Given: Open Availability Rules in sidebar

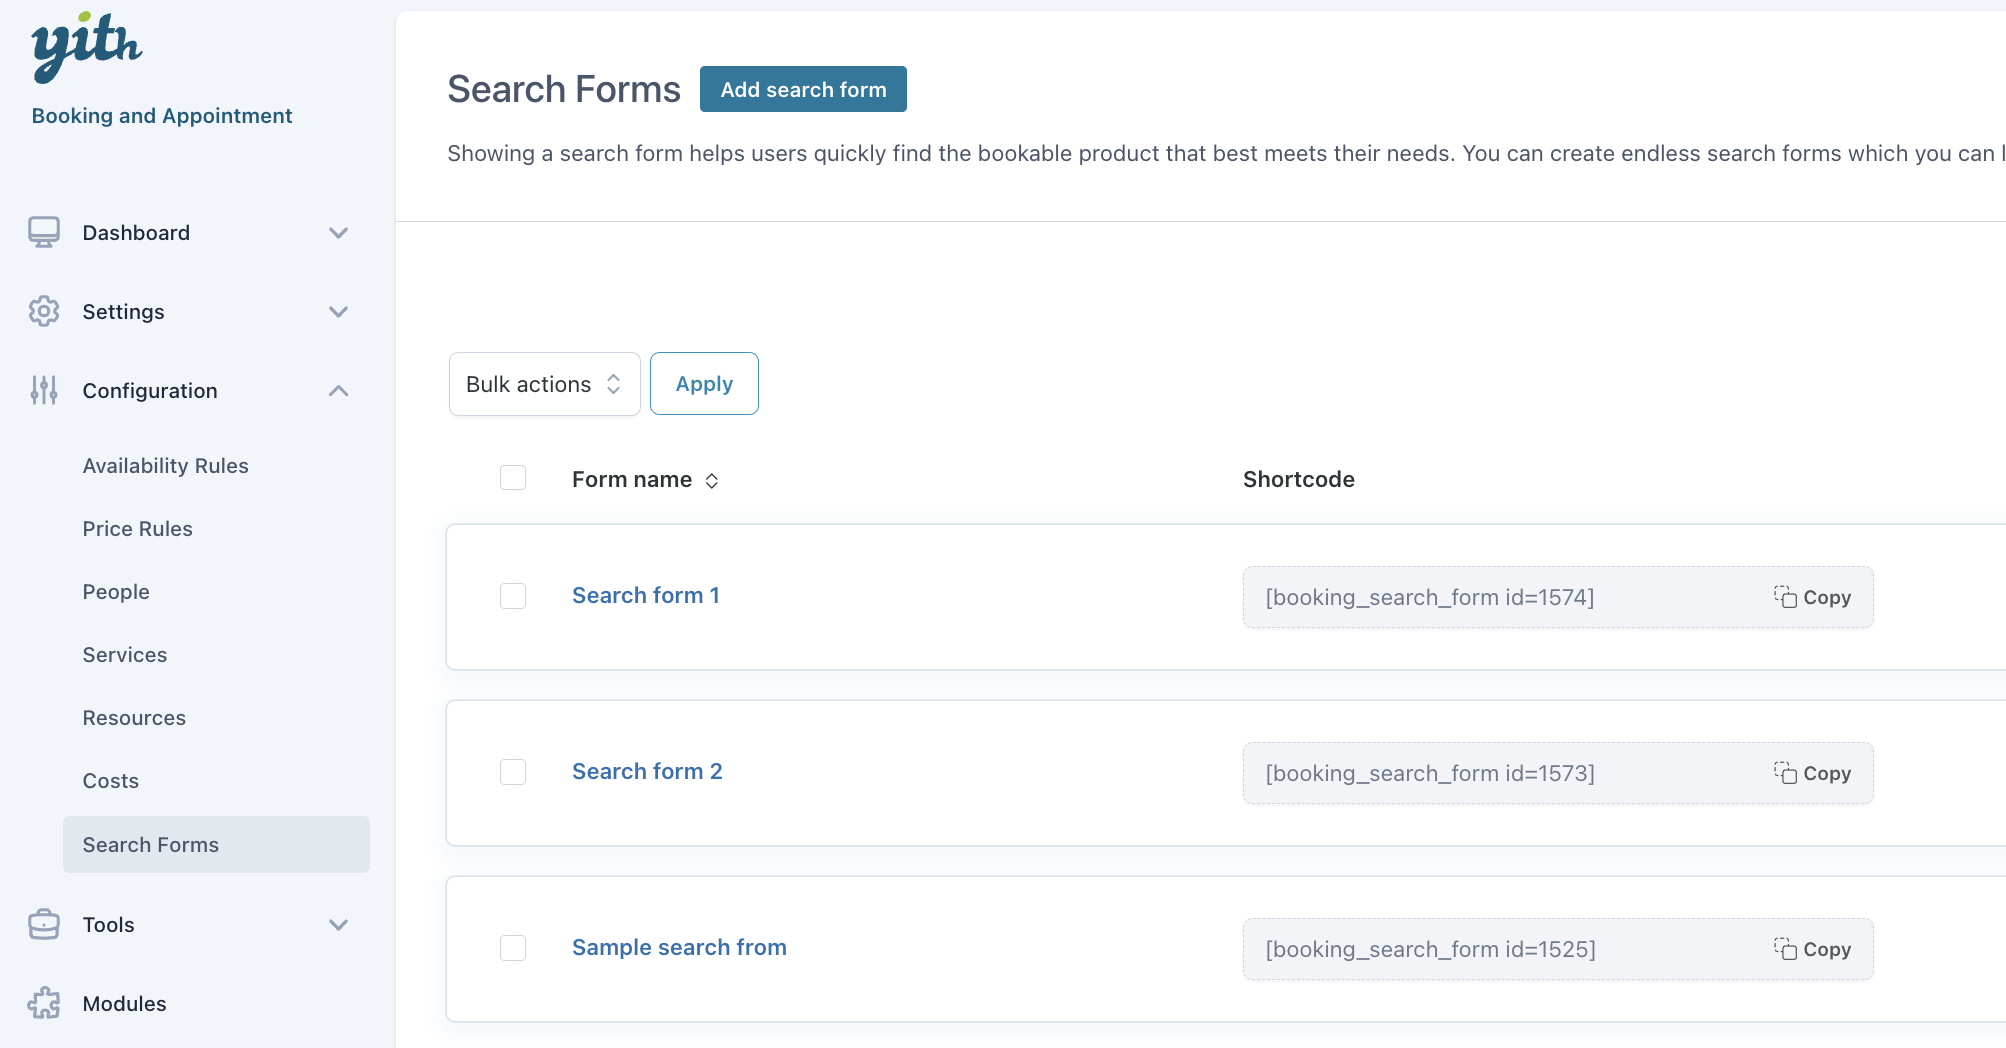Looking at the screenshot, I should pos(165,466).
